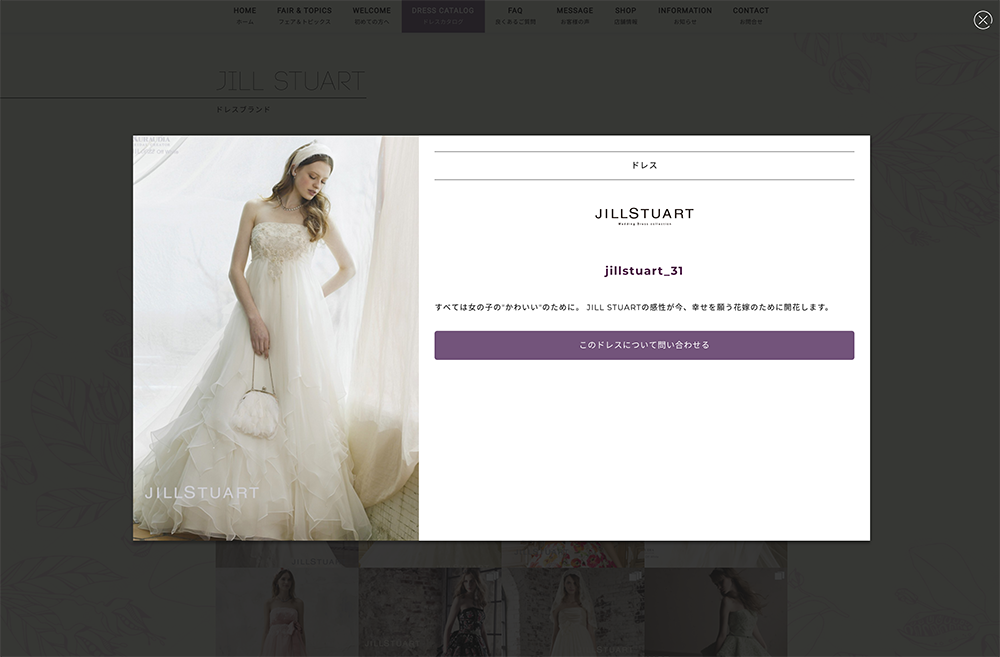Select the jillstuart_31 dress title
The height and width of the screenshot is (657, 1000).
pos(644,270)
